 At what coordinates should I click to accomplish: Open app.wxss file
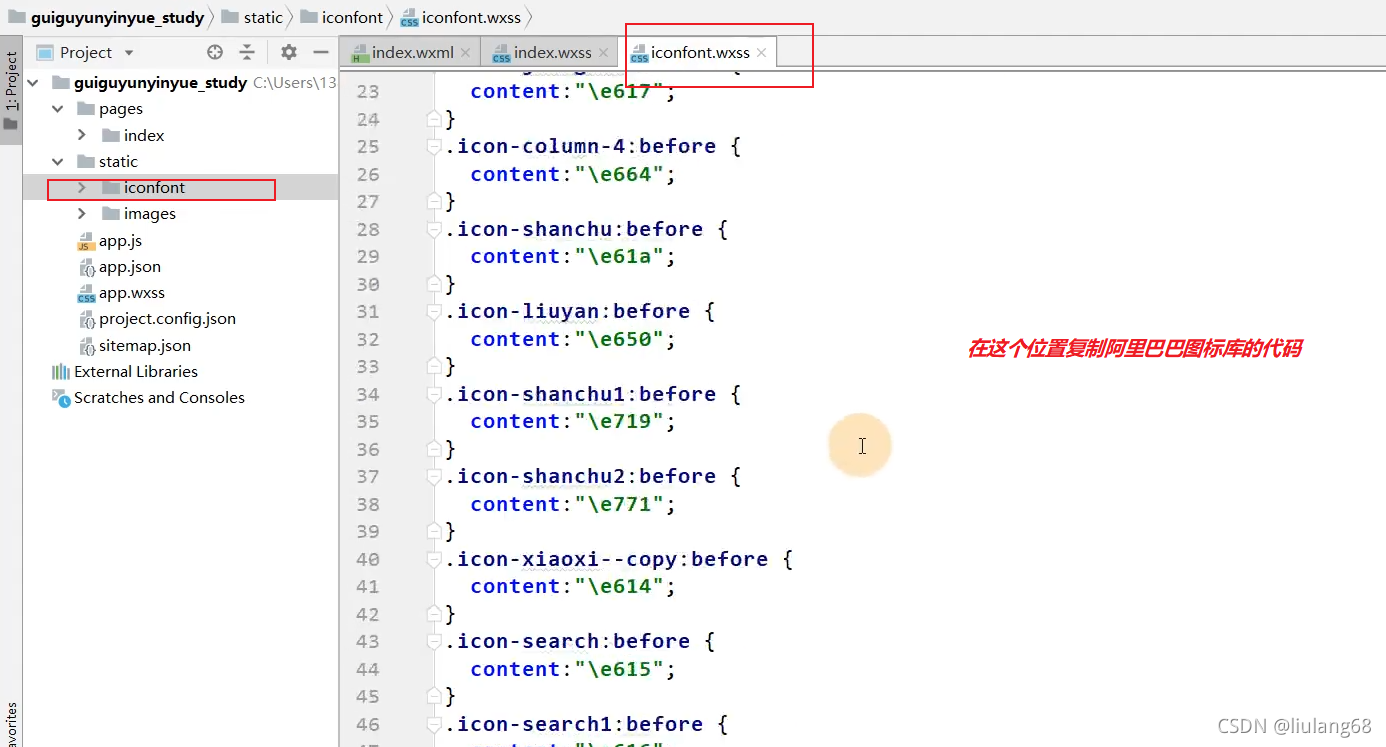click(132, 292)
